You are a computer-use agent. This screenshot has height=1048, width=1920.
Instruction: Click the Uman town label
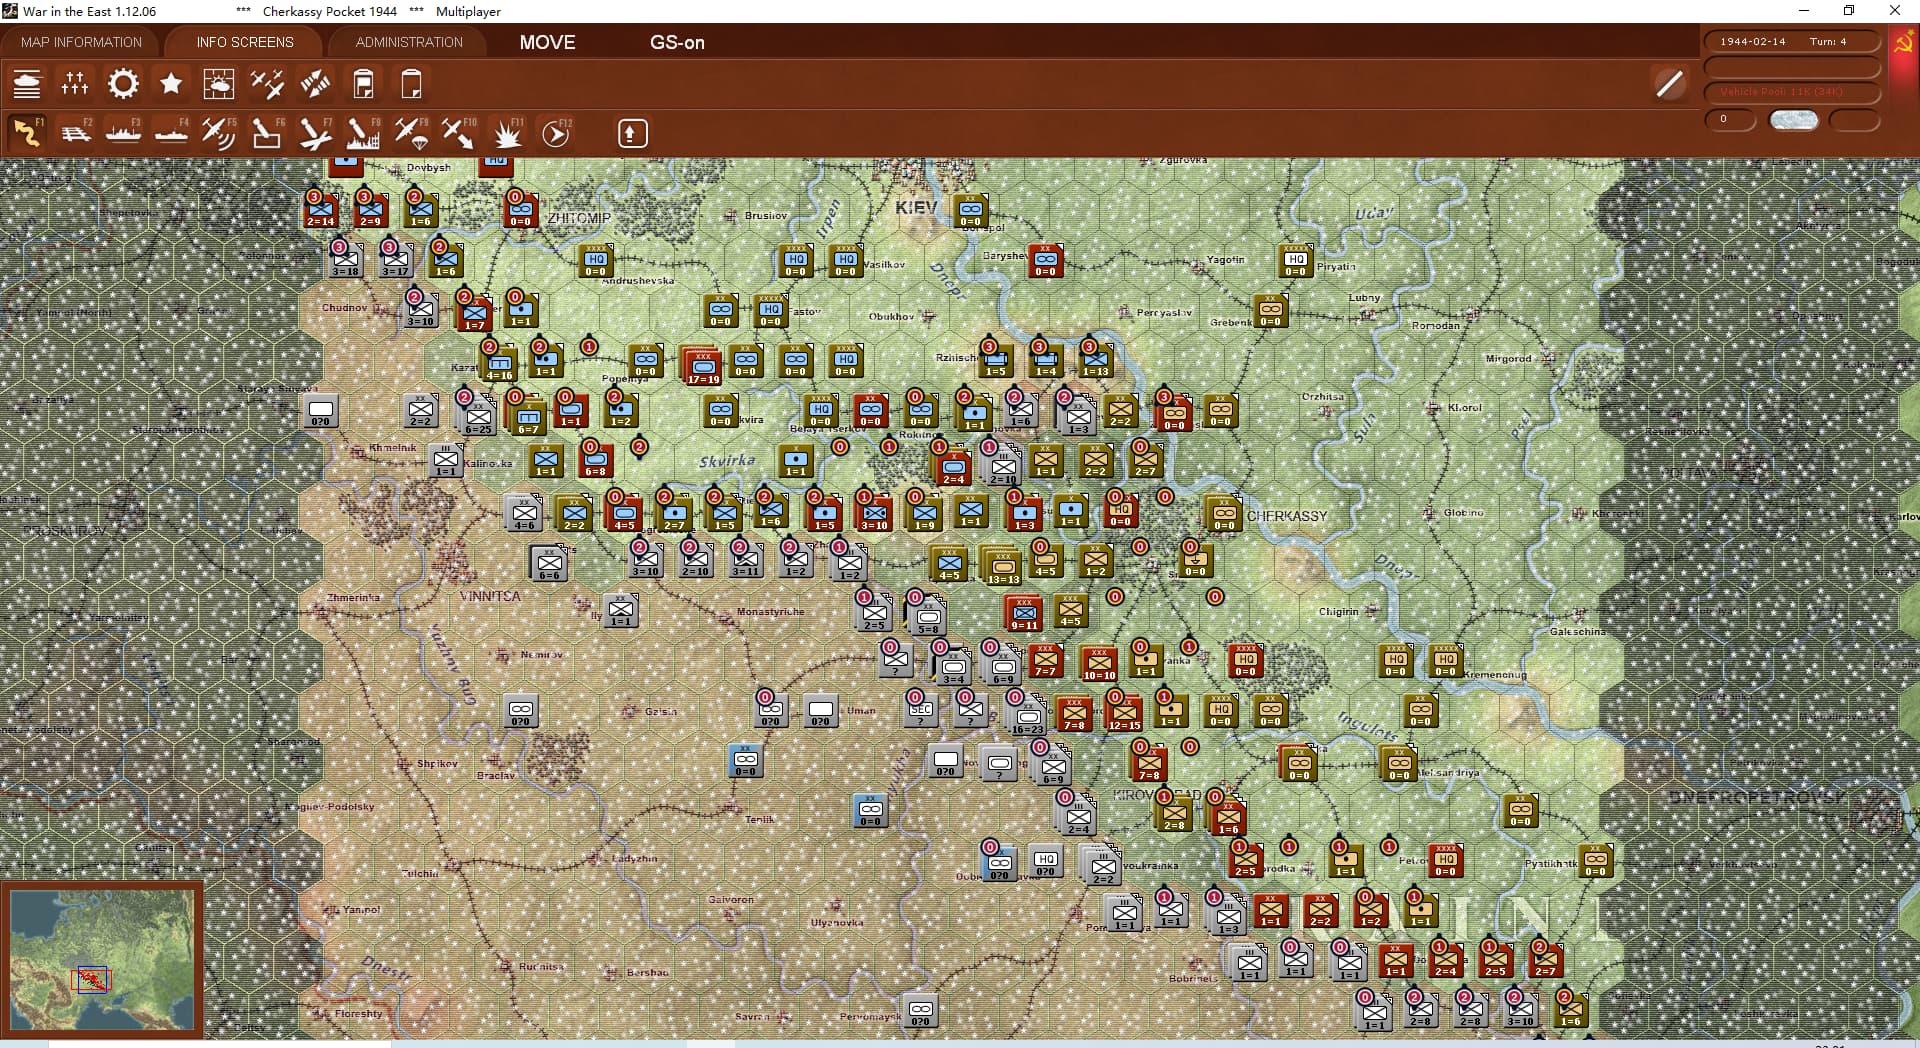click(861, 711)
